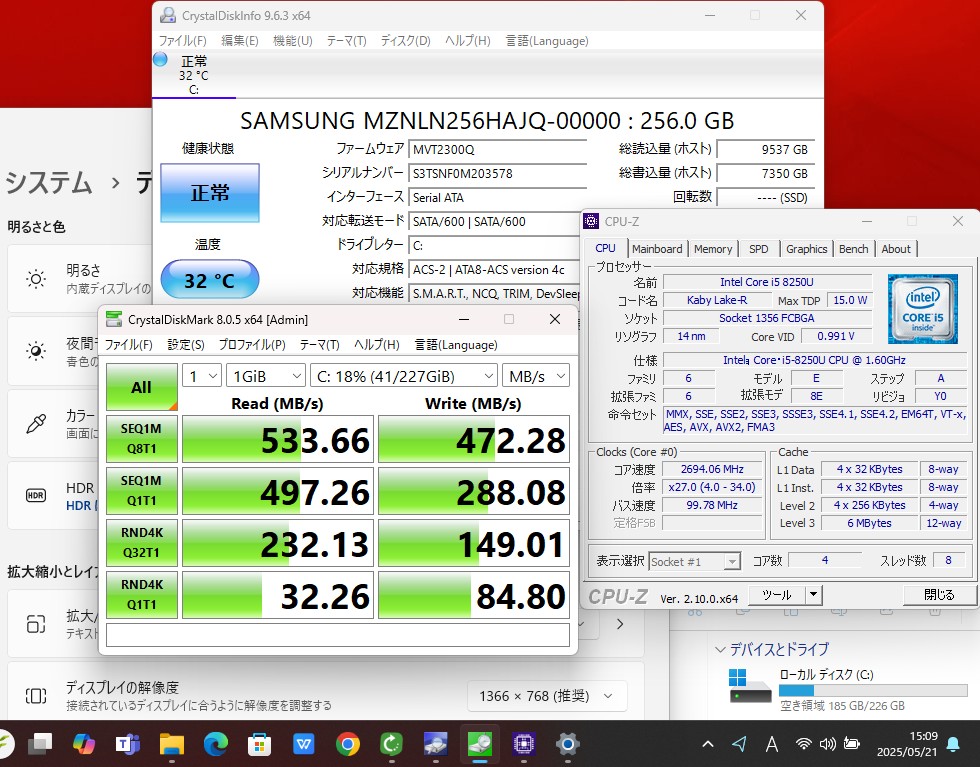Open CrystalDiskMark プロファイル(P) menu
Image resolution: width=980 pixels, height=767 pixels.
pos(252,345)
